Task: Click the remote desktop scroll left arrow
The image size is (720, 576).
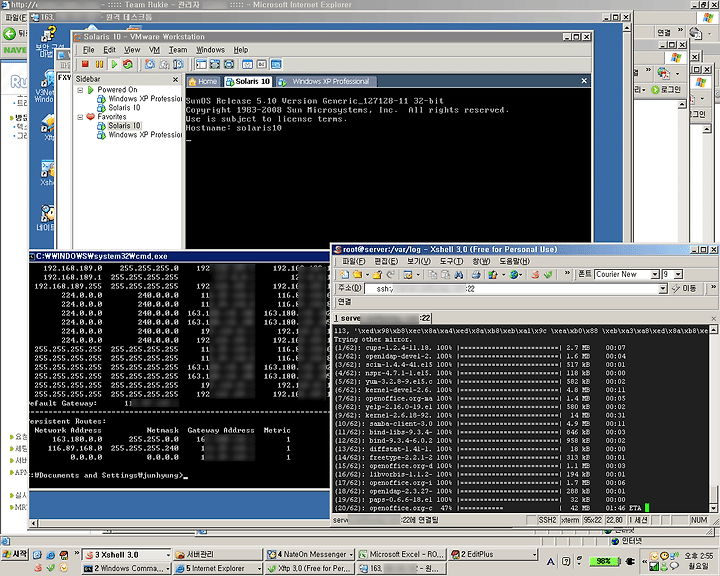Action: click(33, 523)
